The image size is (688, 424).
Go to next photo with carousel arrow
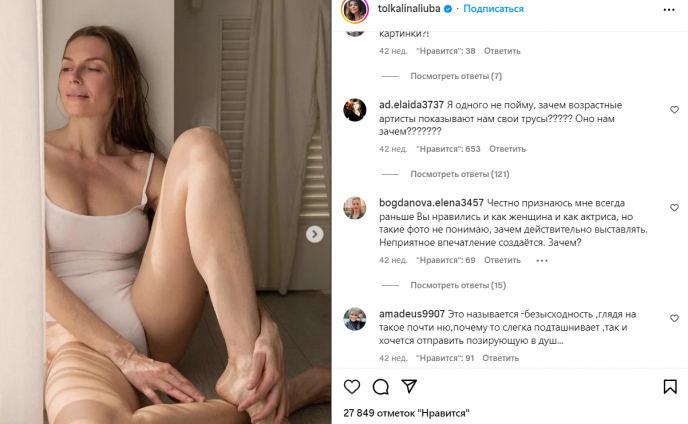click(315, 234)
